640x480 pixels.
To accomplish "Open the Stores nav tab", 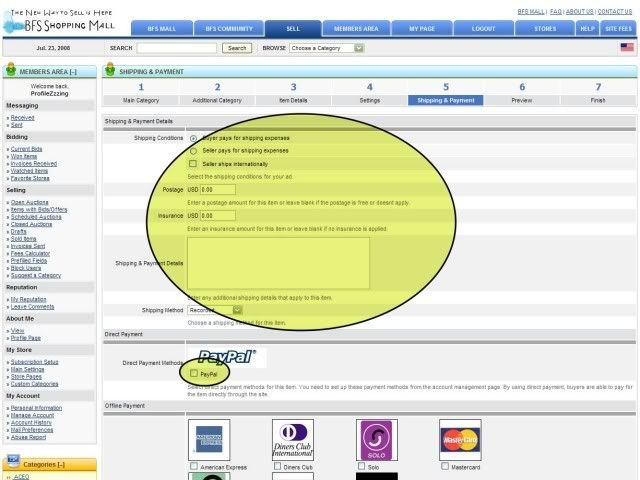I will pyautogui.click(x=545, y=29).
